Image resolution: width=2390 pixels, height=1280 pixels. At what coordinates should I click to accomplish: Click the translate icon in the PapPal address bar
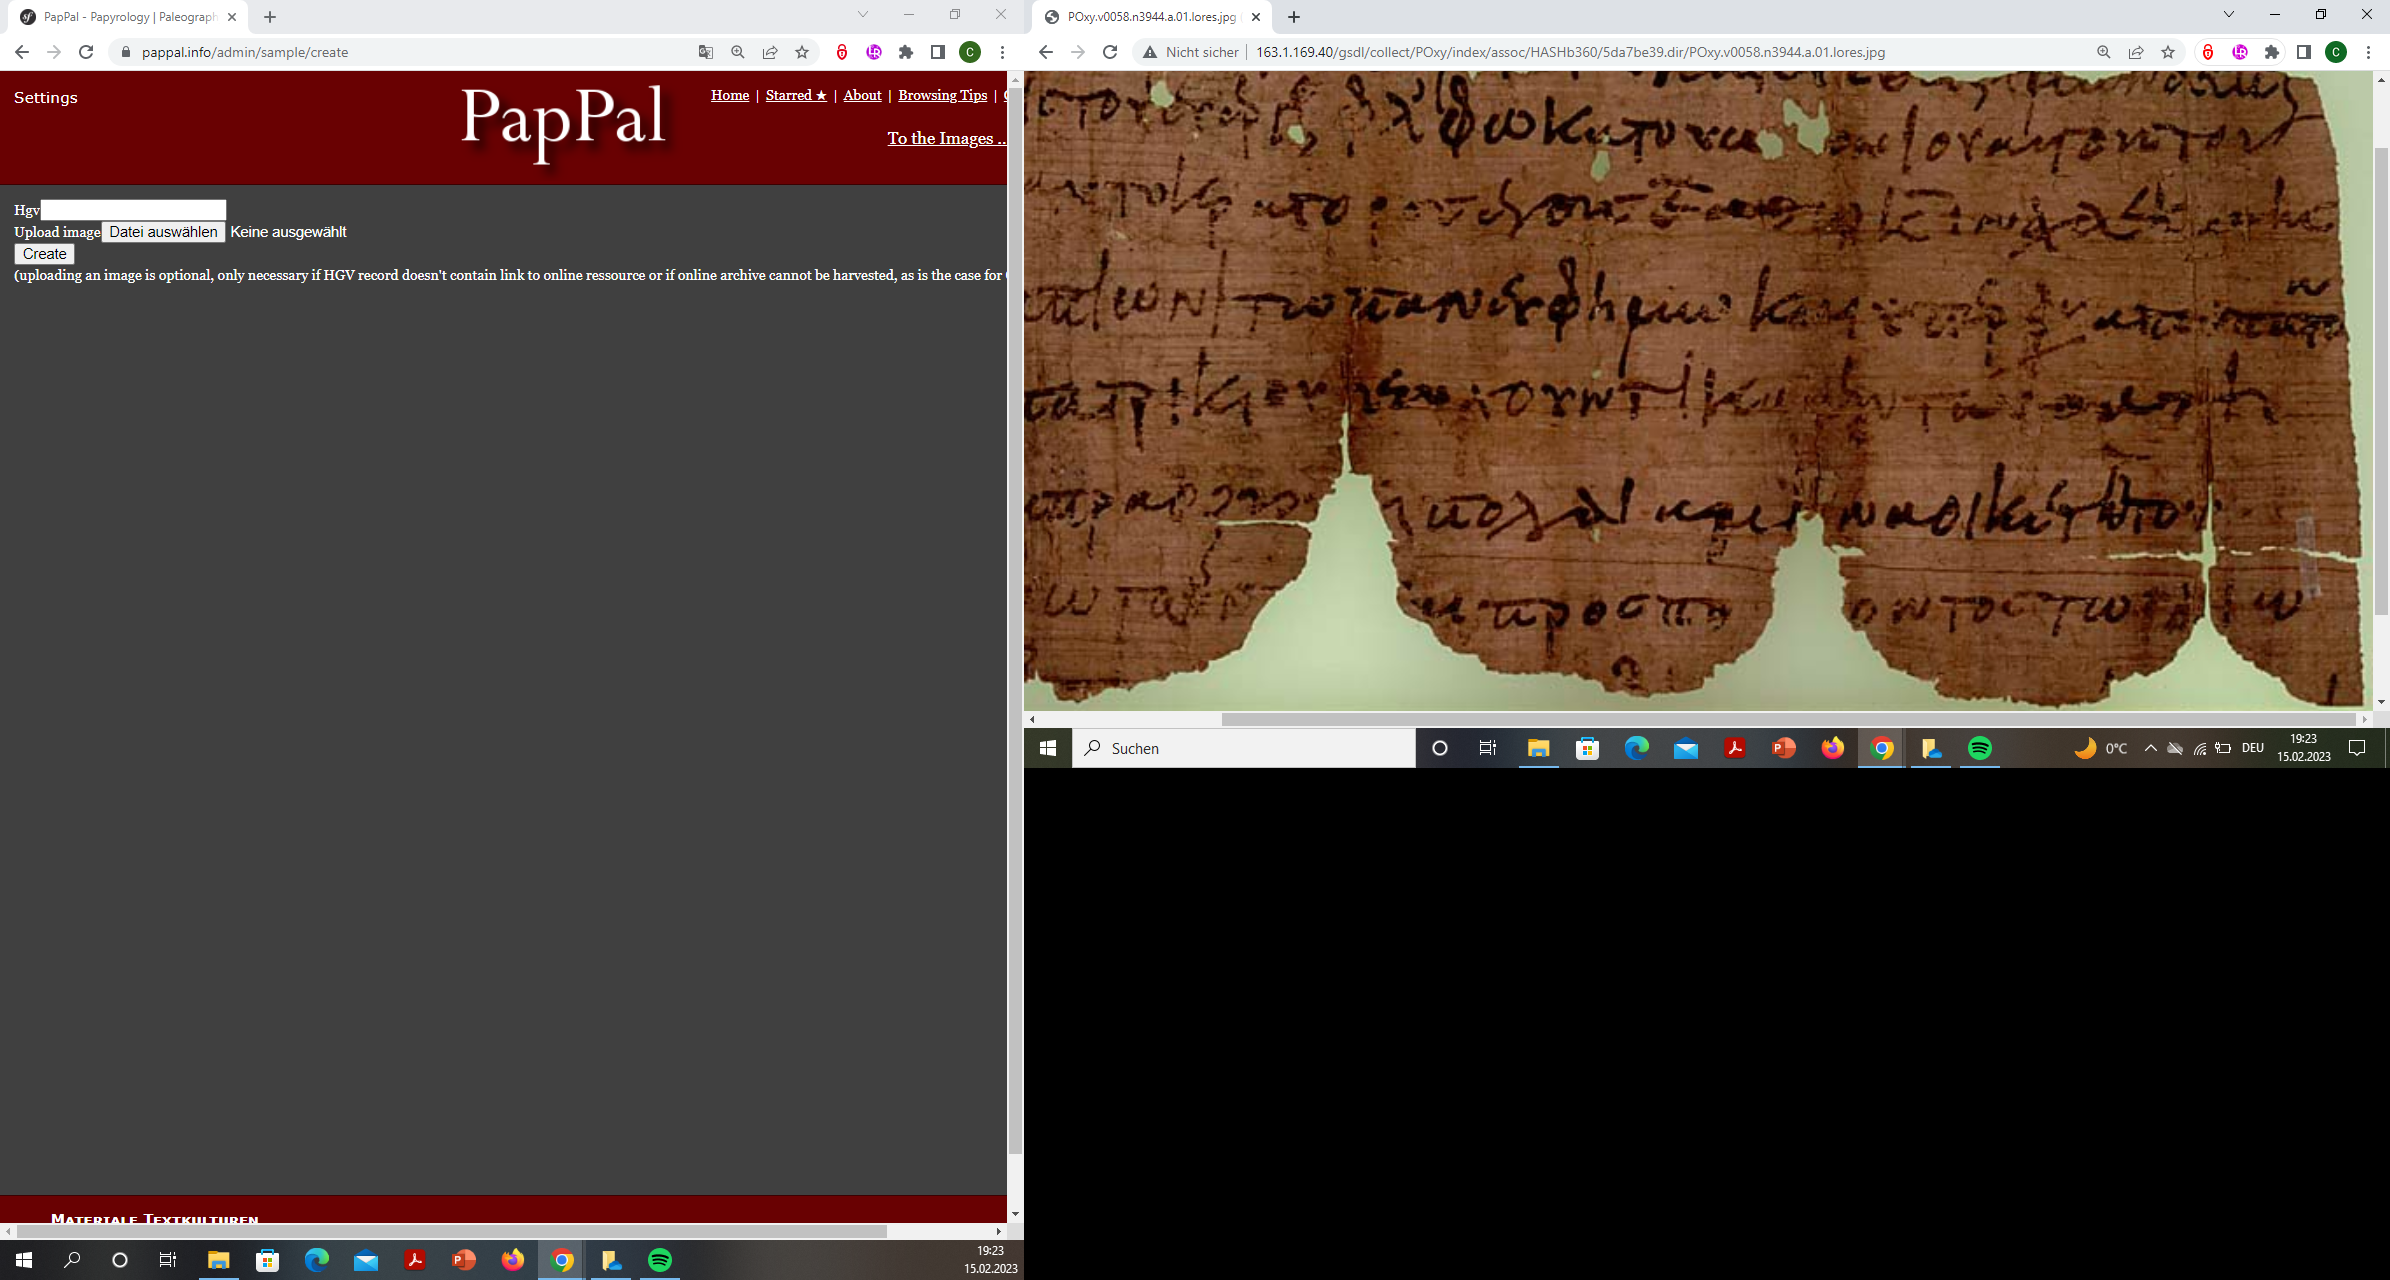[x=706, y=52]
